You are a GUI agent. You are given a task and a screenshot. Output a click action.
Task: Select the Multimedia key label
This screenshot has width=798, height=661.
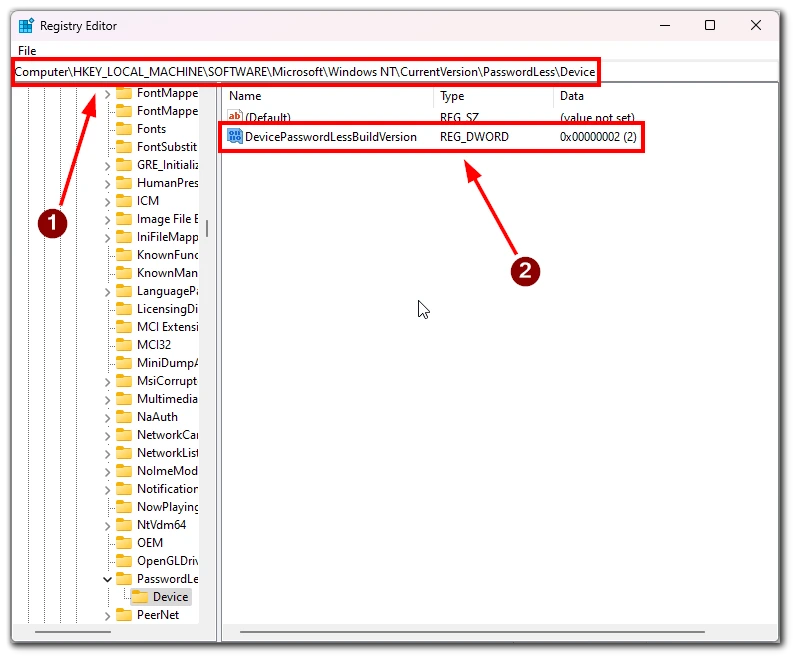[x=167, y=399]
